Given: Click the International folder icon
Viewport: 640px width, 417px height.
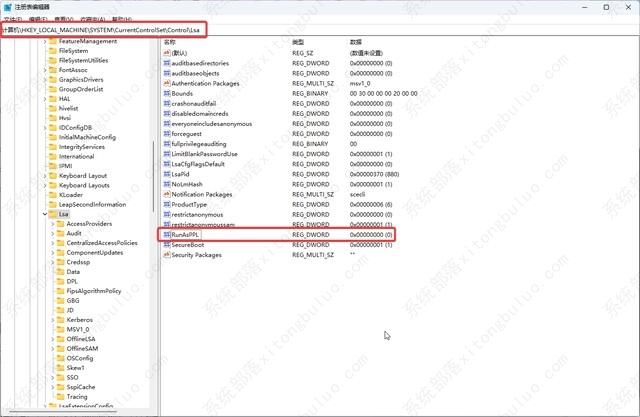Looking at the screenshot, I should coord(53,157).
